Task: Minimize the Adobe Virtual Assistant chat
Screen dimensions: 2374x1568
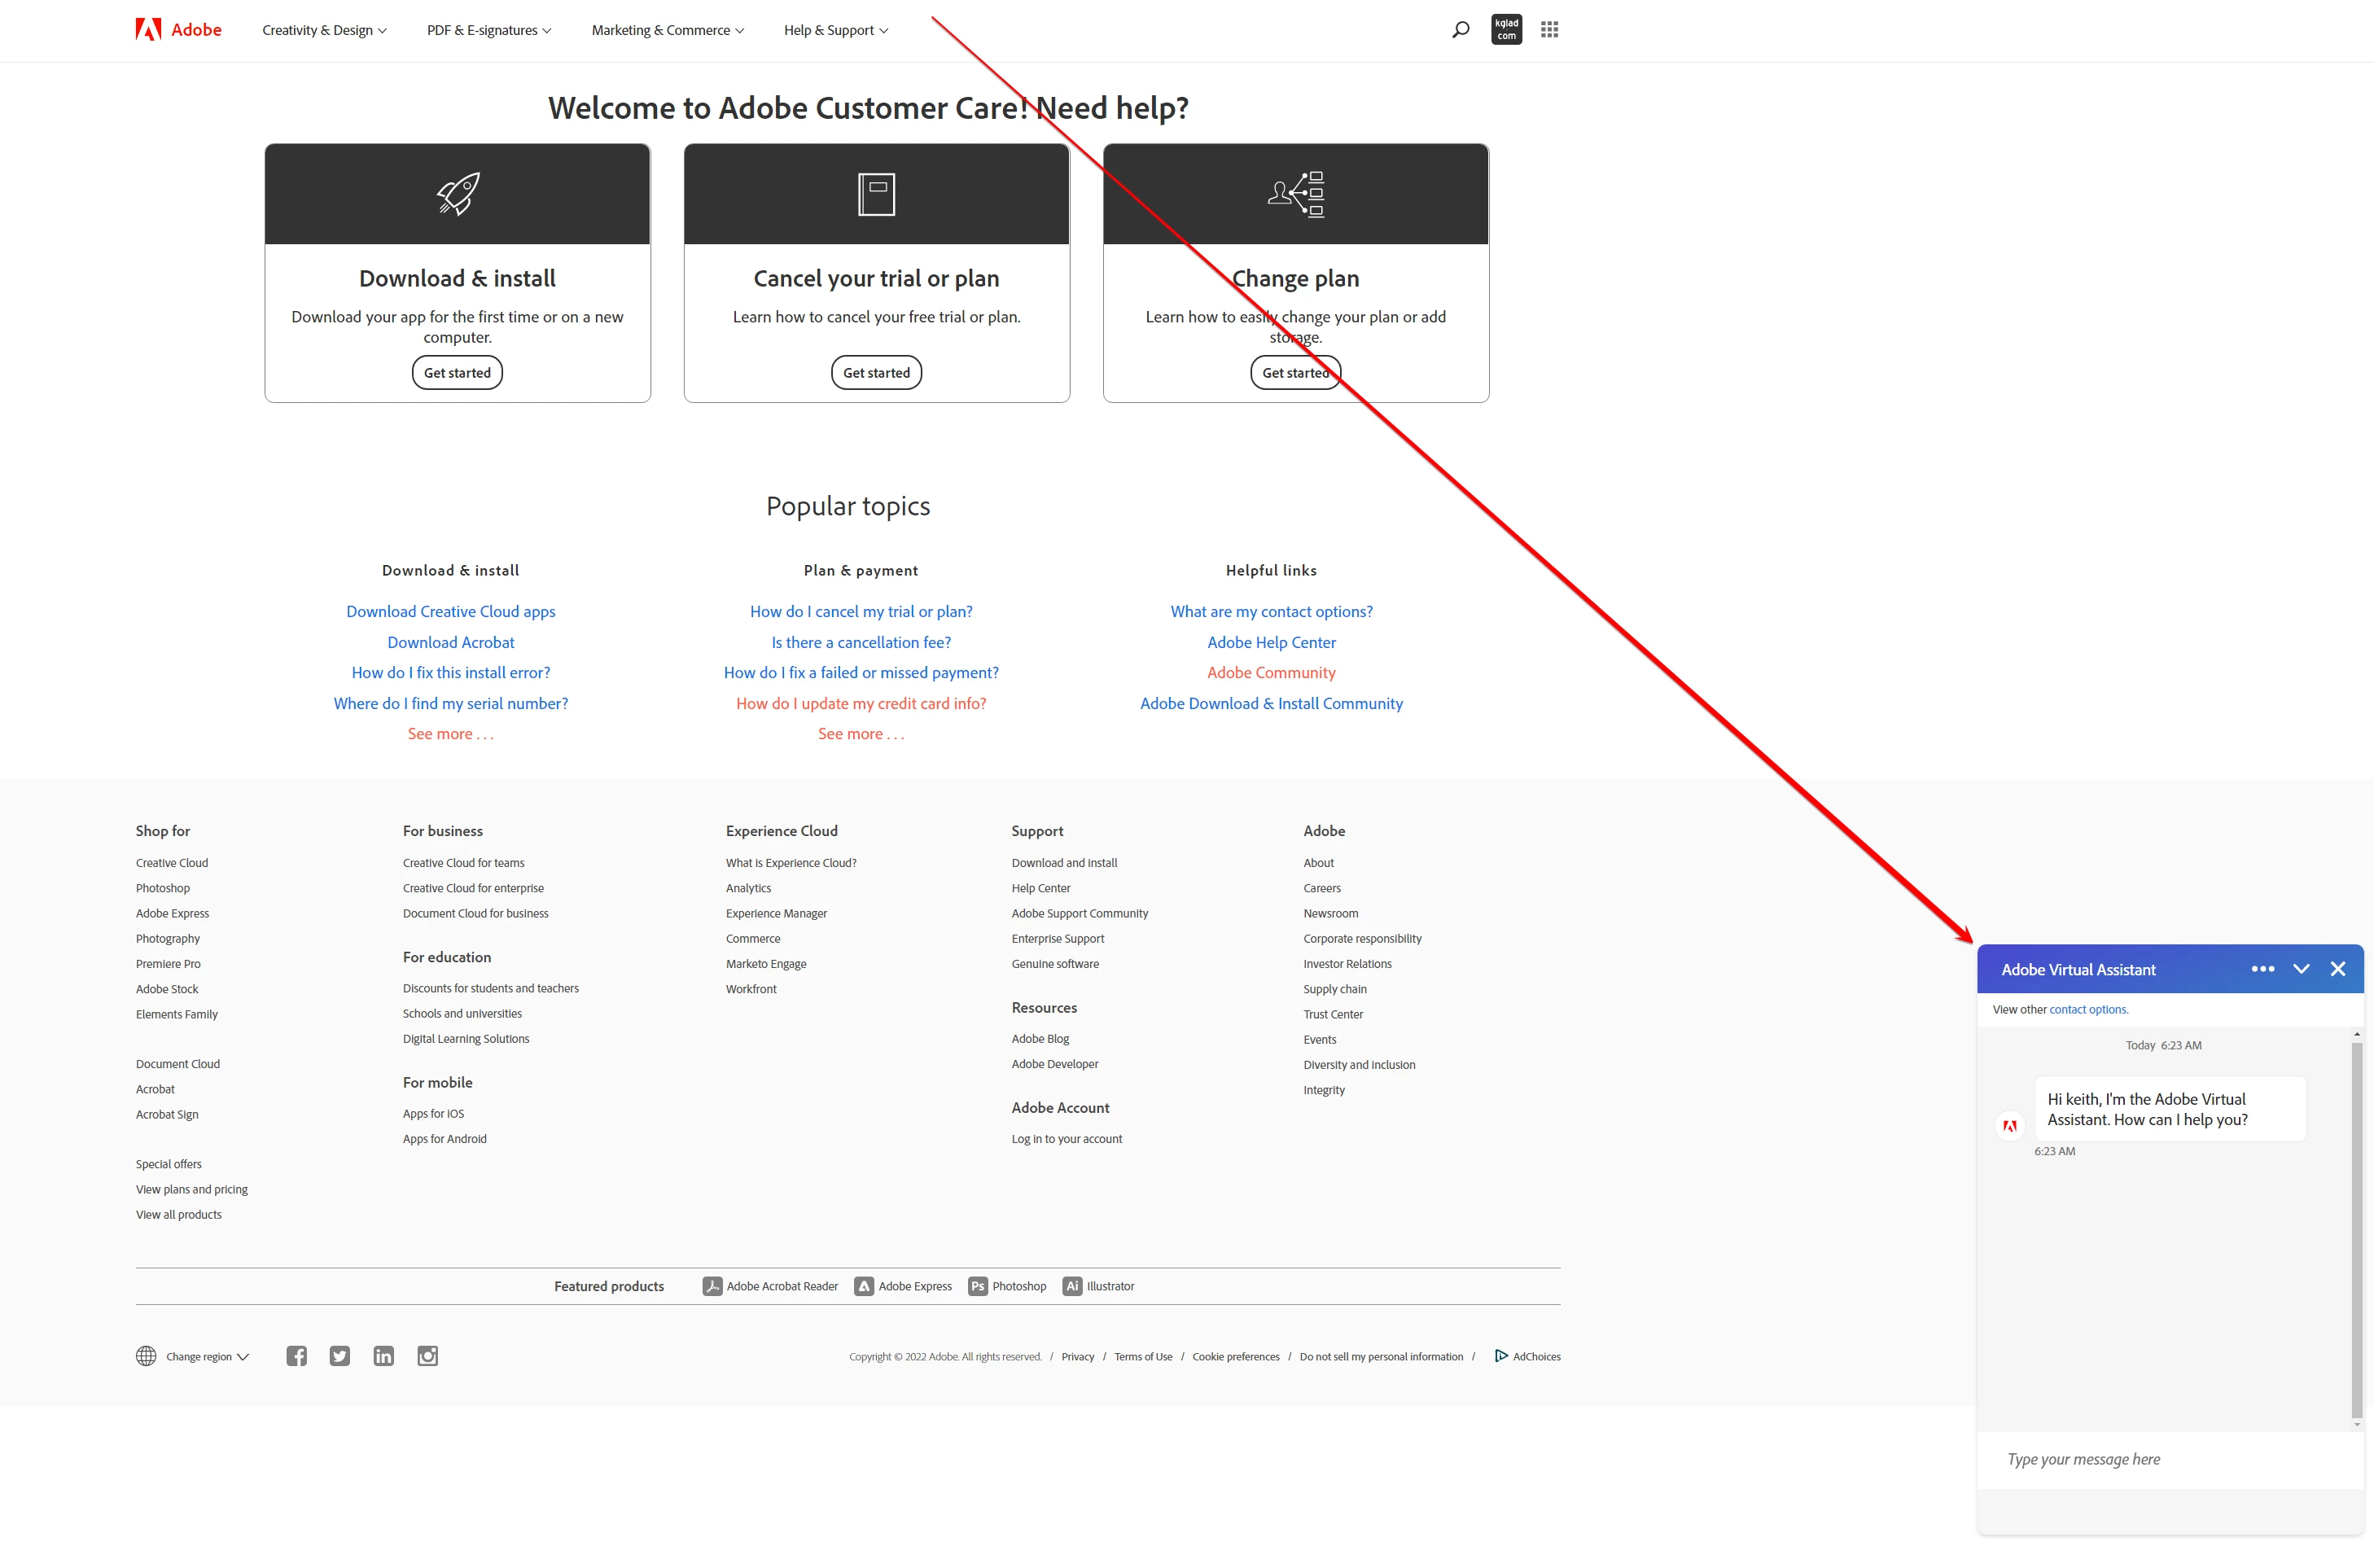Action: (2301, 969)
